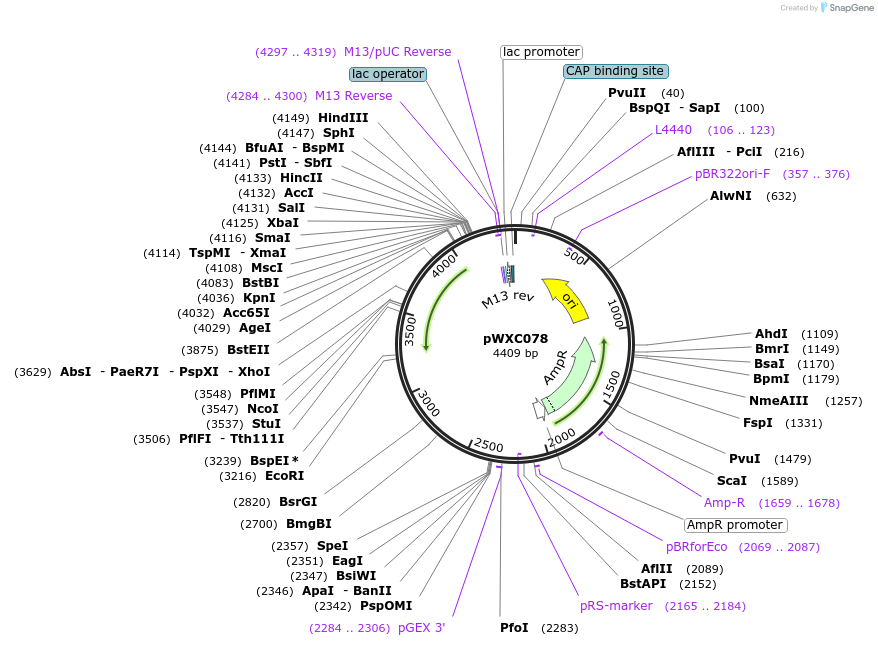Select the L4440 primer label
This screenshot has width=878, height=646.
tap(673, 130)
